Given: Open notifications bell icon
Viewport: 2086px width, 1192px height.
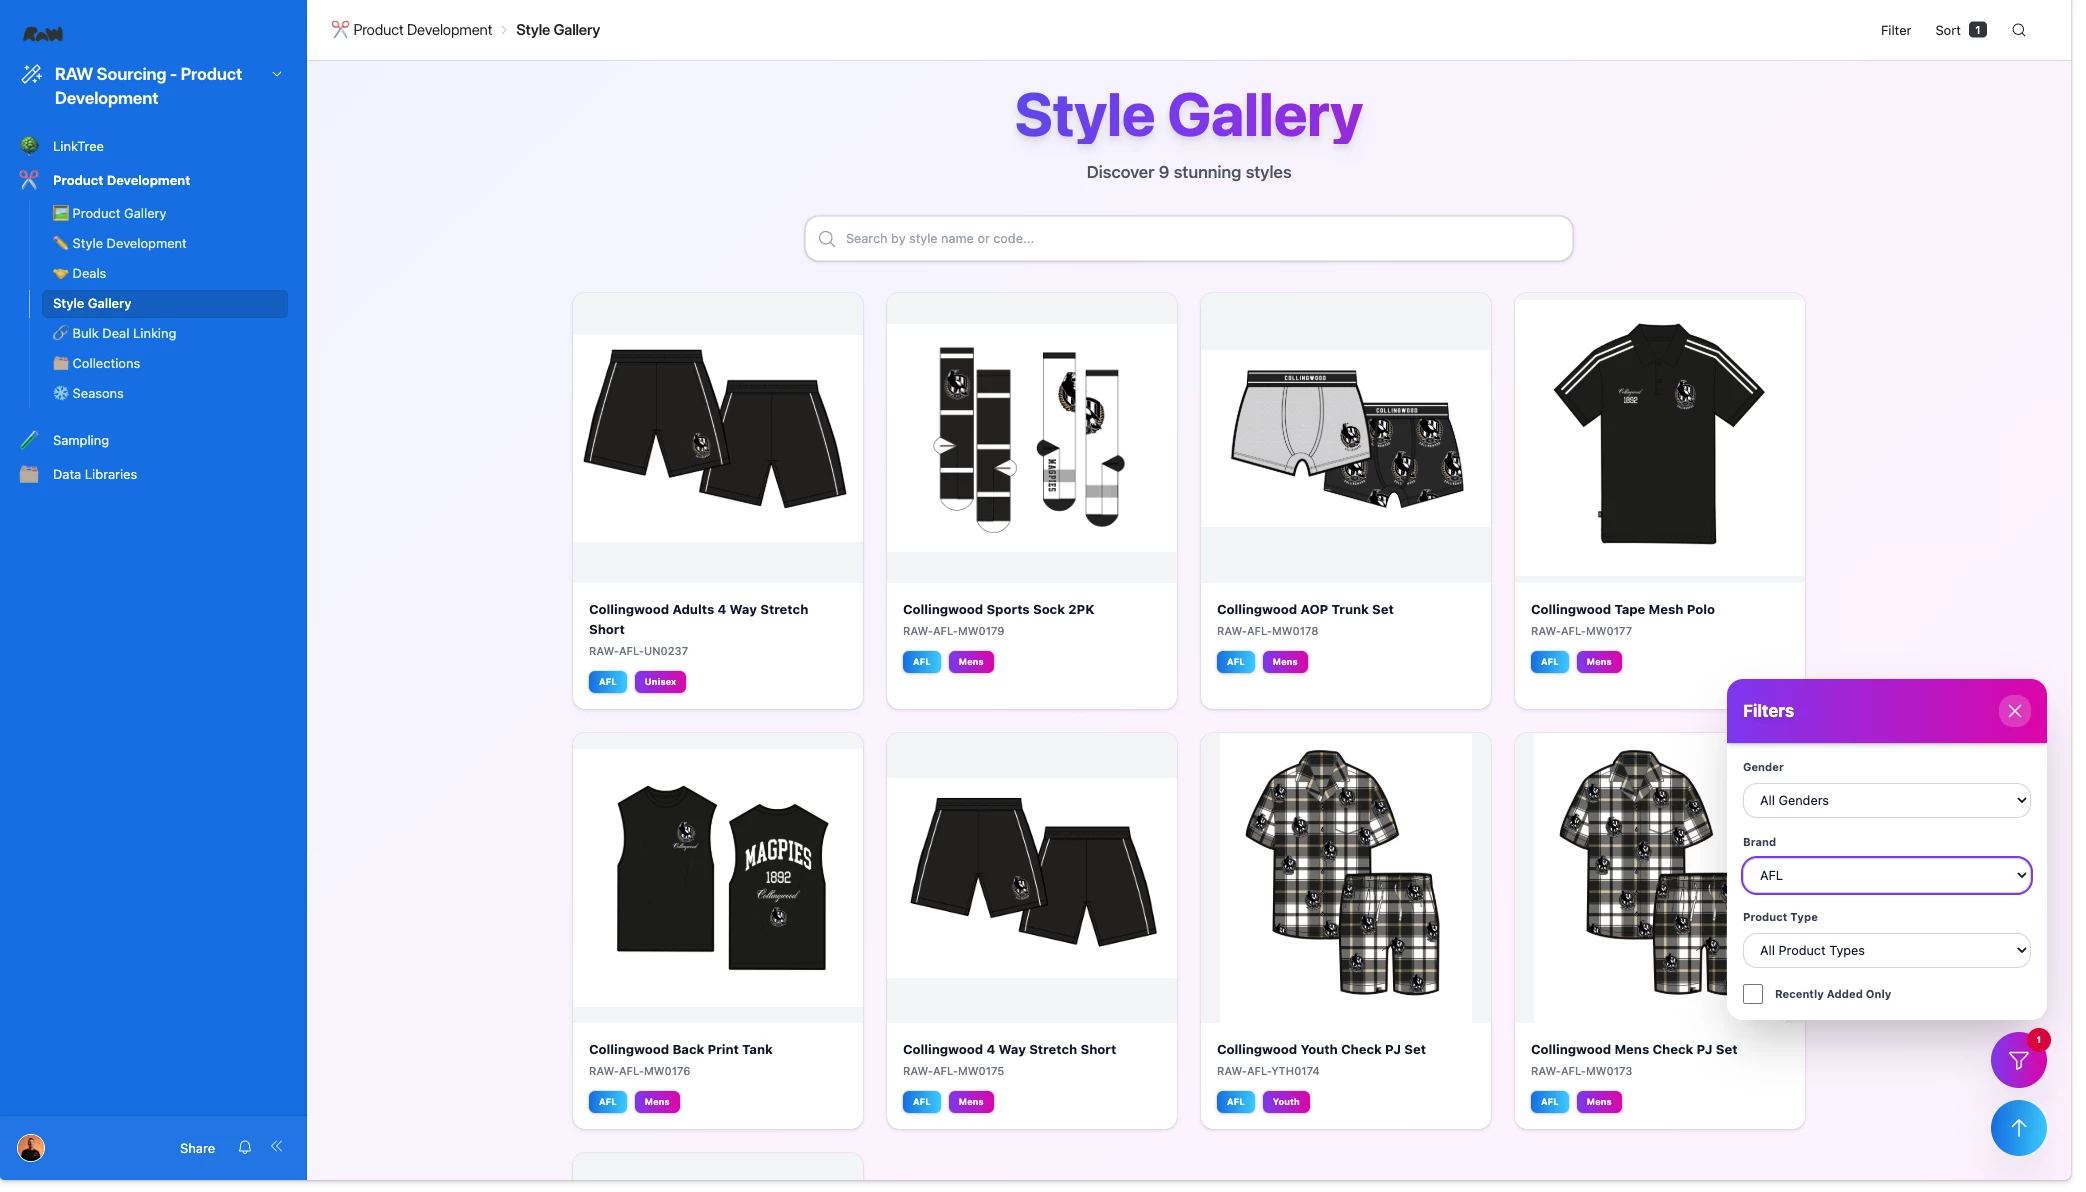Looking at the screenshot, I should [x=245, y=1147].
